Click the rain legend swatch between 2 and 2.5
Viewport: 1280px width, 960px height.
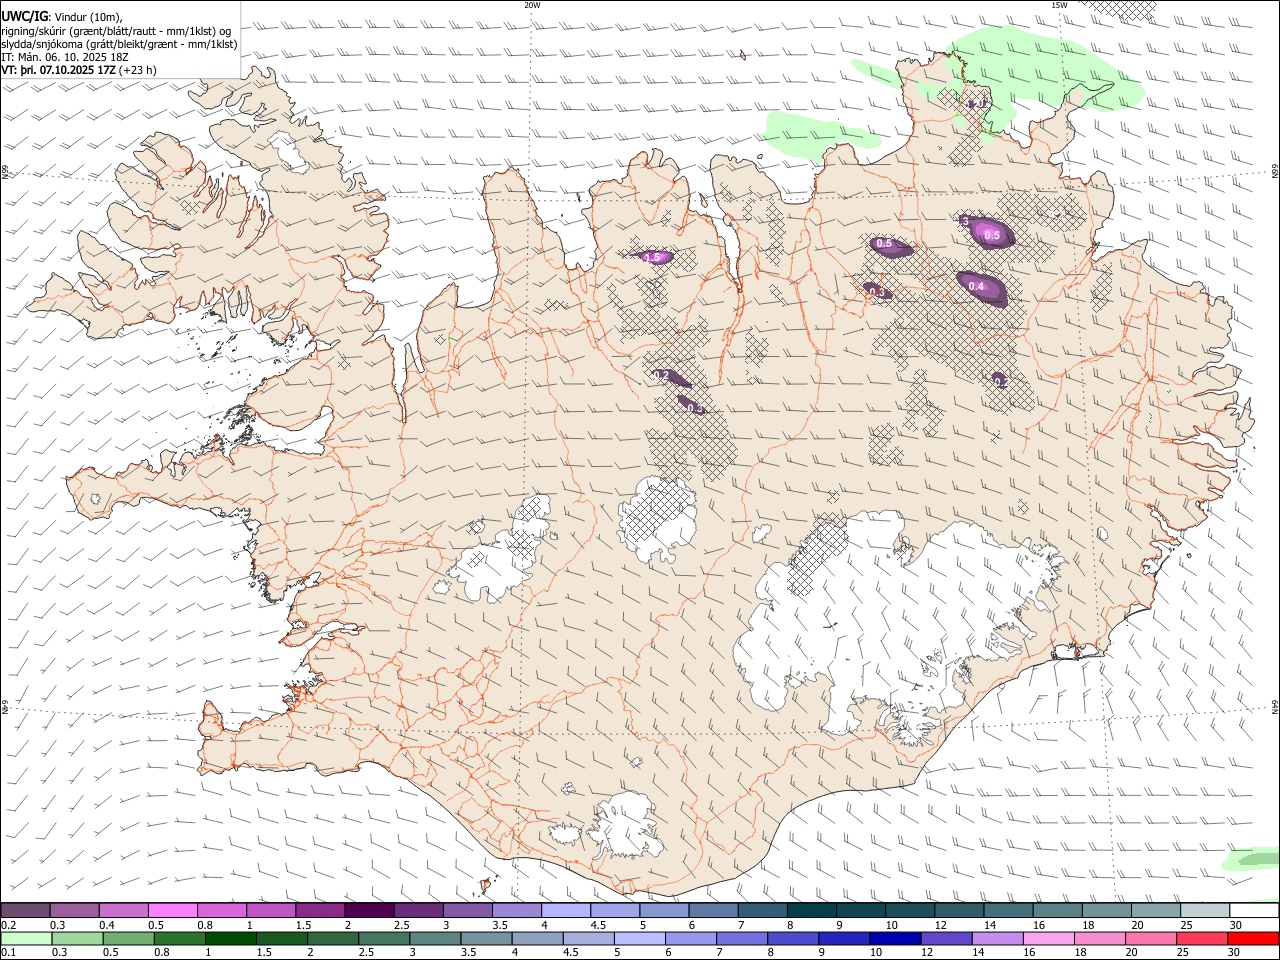(x=333, y=938)
